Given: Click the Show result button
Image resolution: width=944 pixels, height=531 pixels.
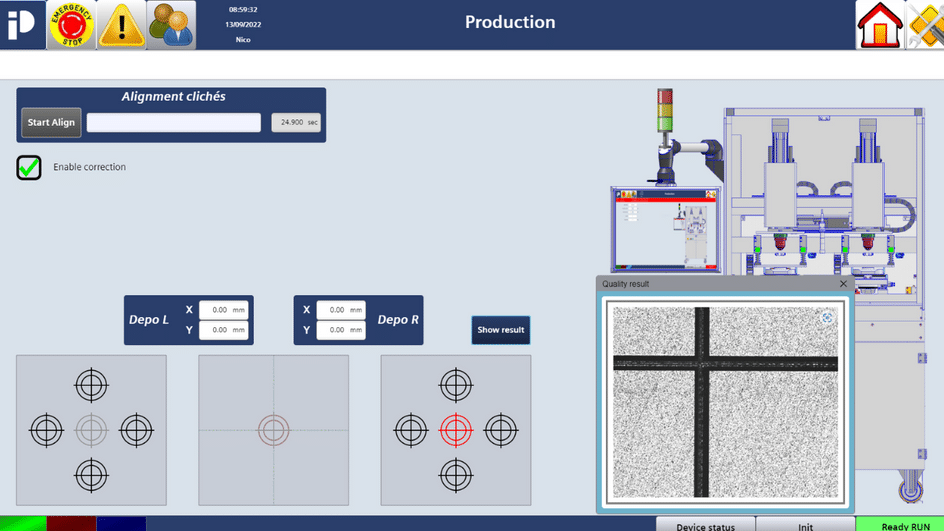Looking at the screenshot, I should coord(501,330).
